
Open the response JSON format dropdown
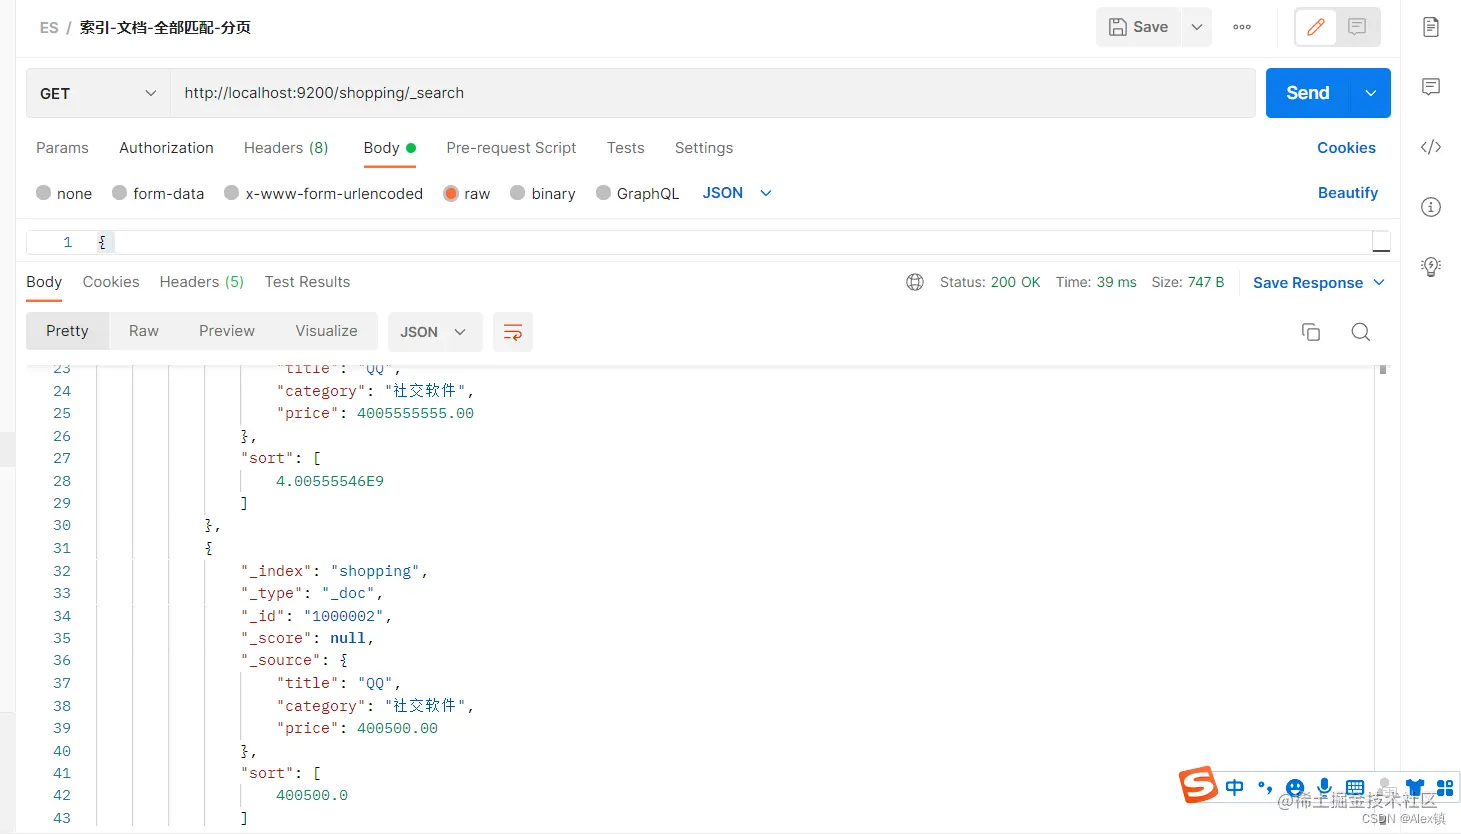[434, 332]
